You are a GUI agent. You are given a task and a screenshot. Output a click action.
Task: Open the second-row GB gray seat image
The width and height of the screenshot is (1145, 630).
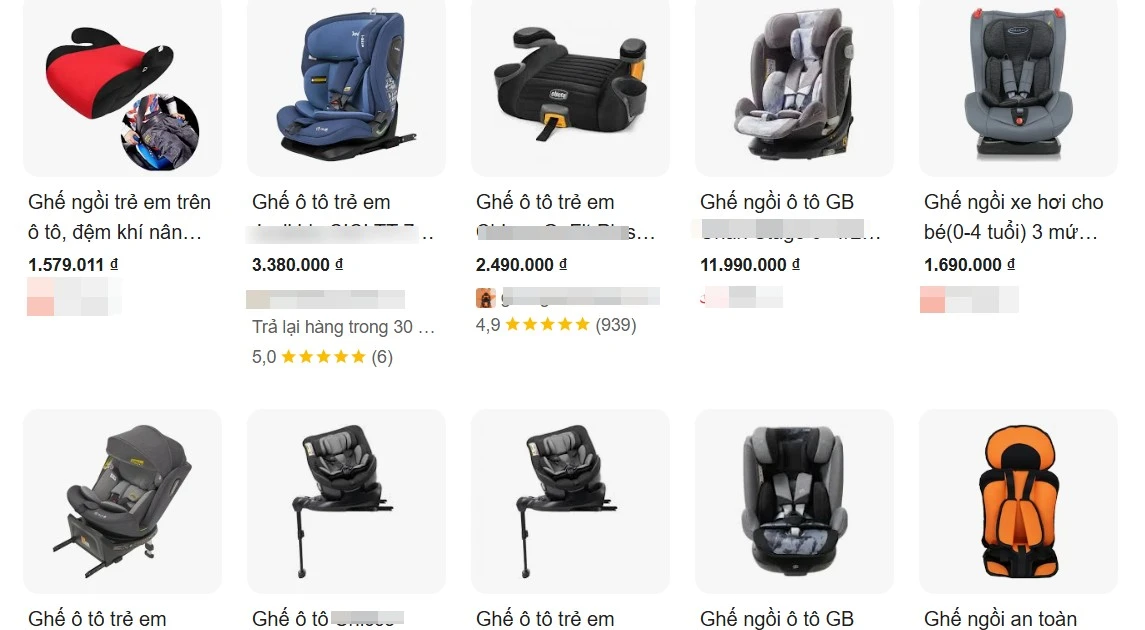coord(794,501)
